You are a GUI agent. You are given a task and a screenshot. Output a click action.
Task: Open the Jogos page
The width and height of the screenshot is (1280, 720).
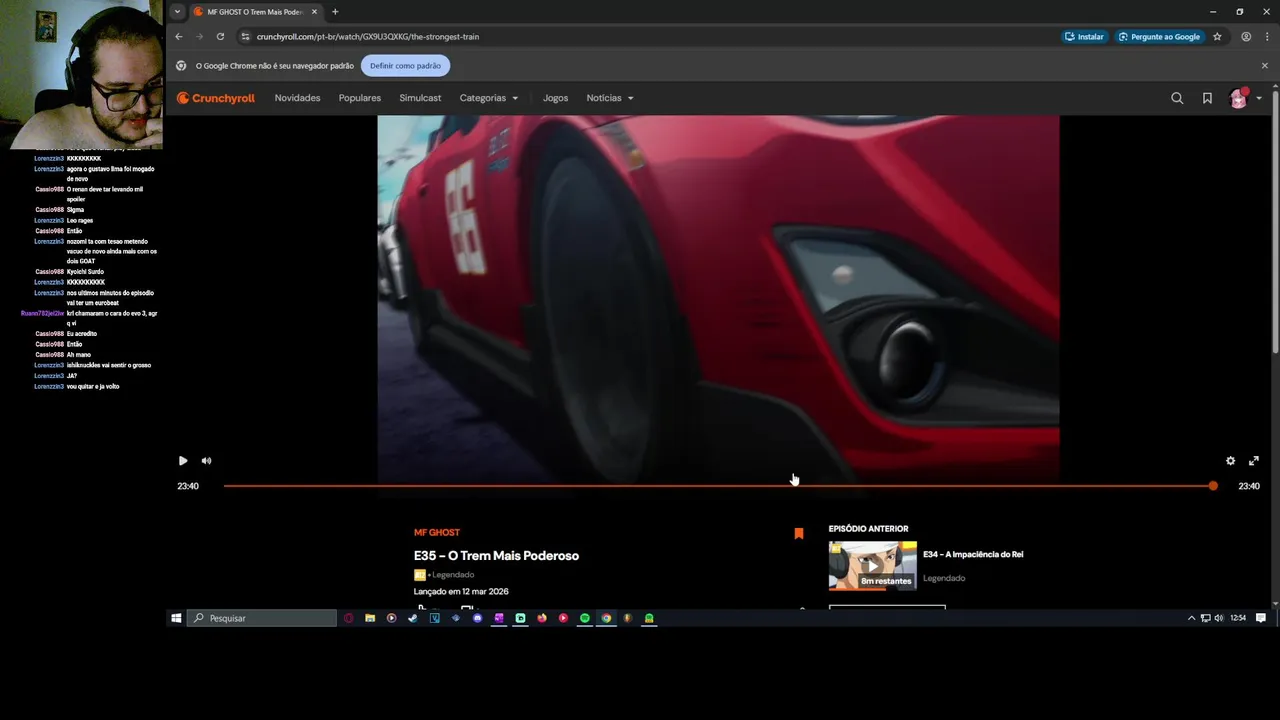555,98
